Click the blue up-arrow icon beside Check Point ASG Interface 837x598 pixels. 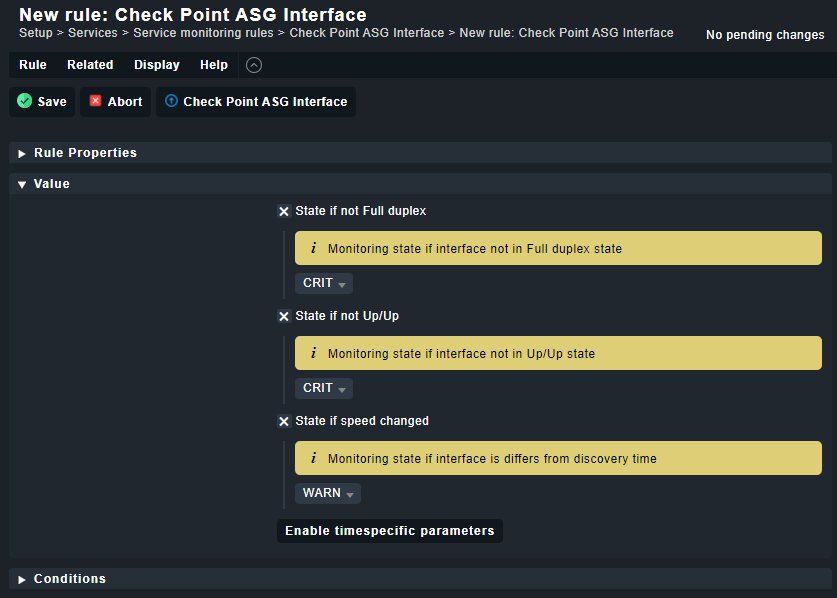click(x=171, y=100)
